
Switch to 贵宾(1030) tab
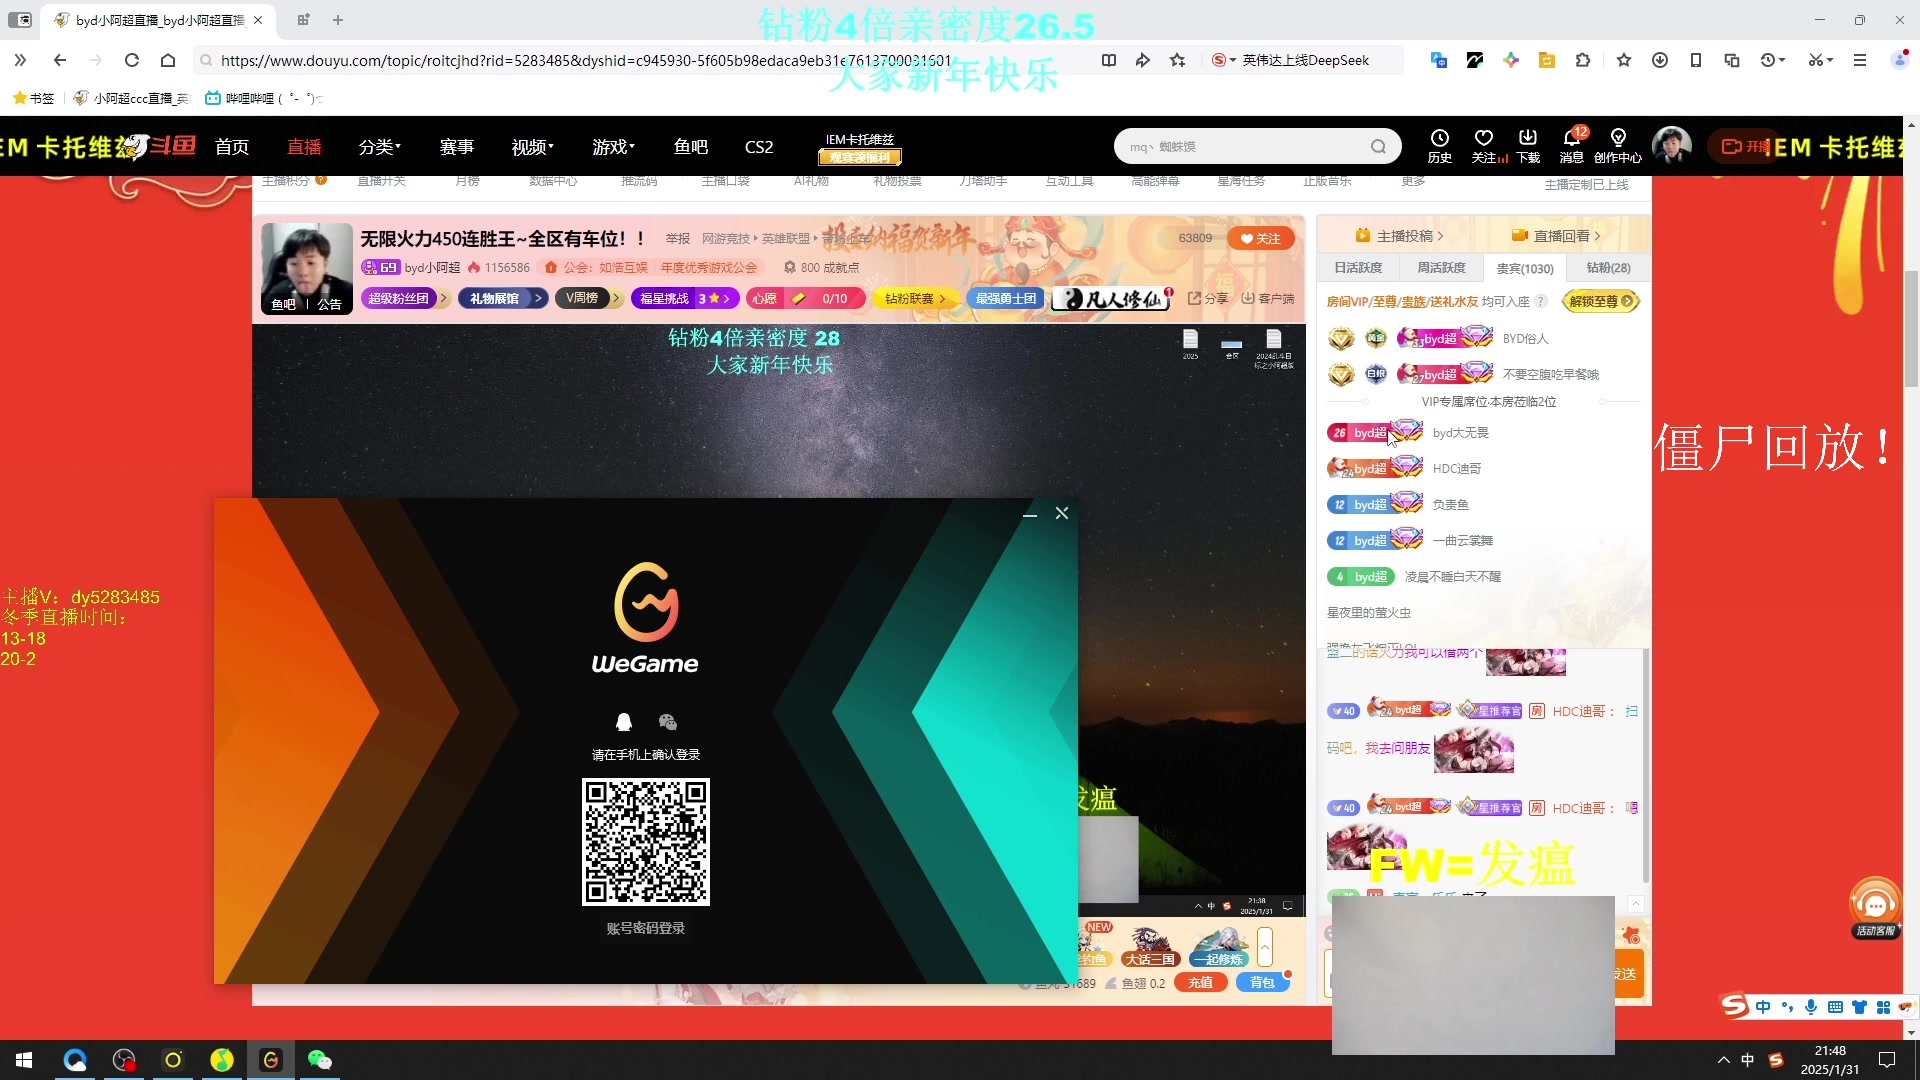tap(1525, 268)
